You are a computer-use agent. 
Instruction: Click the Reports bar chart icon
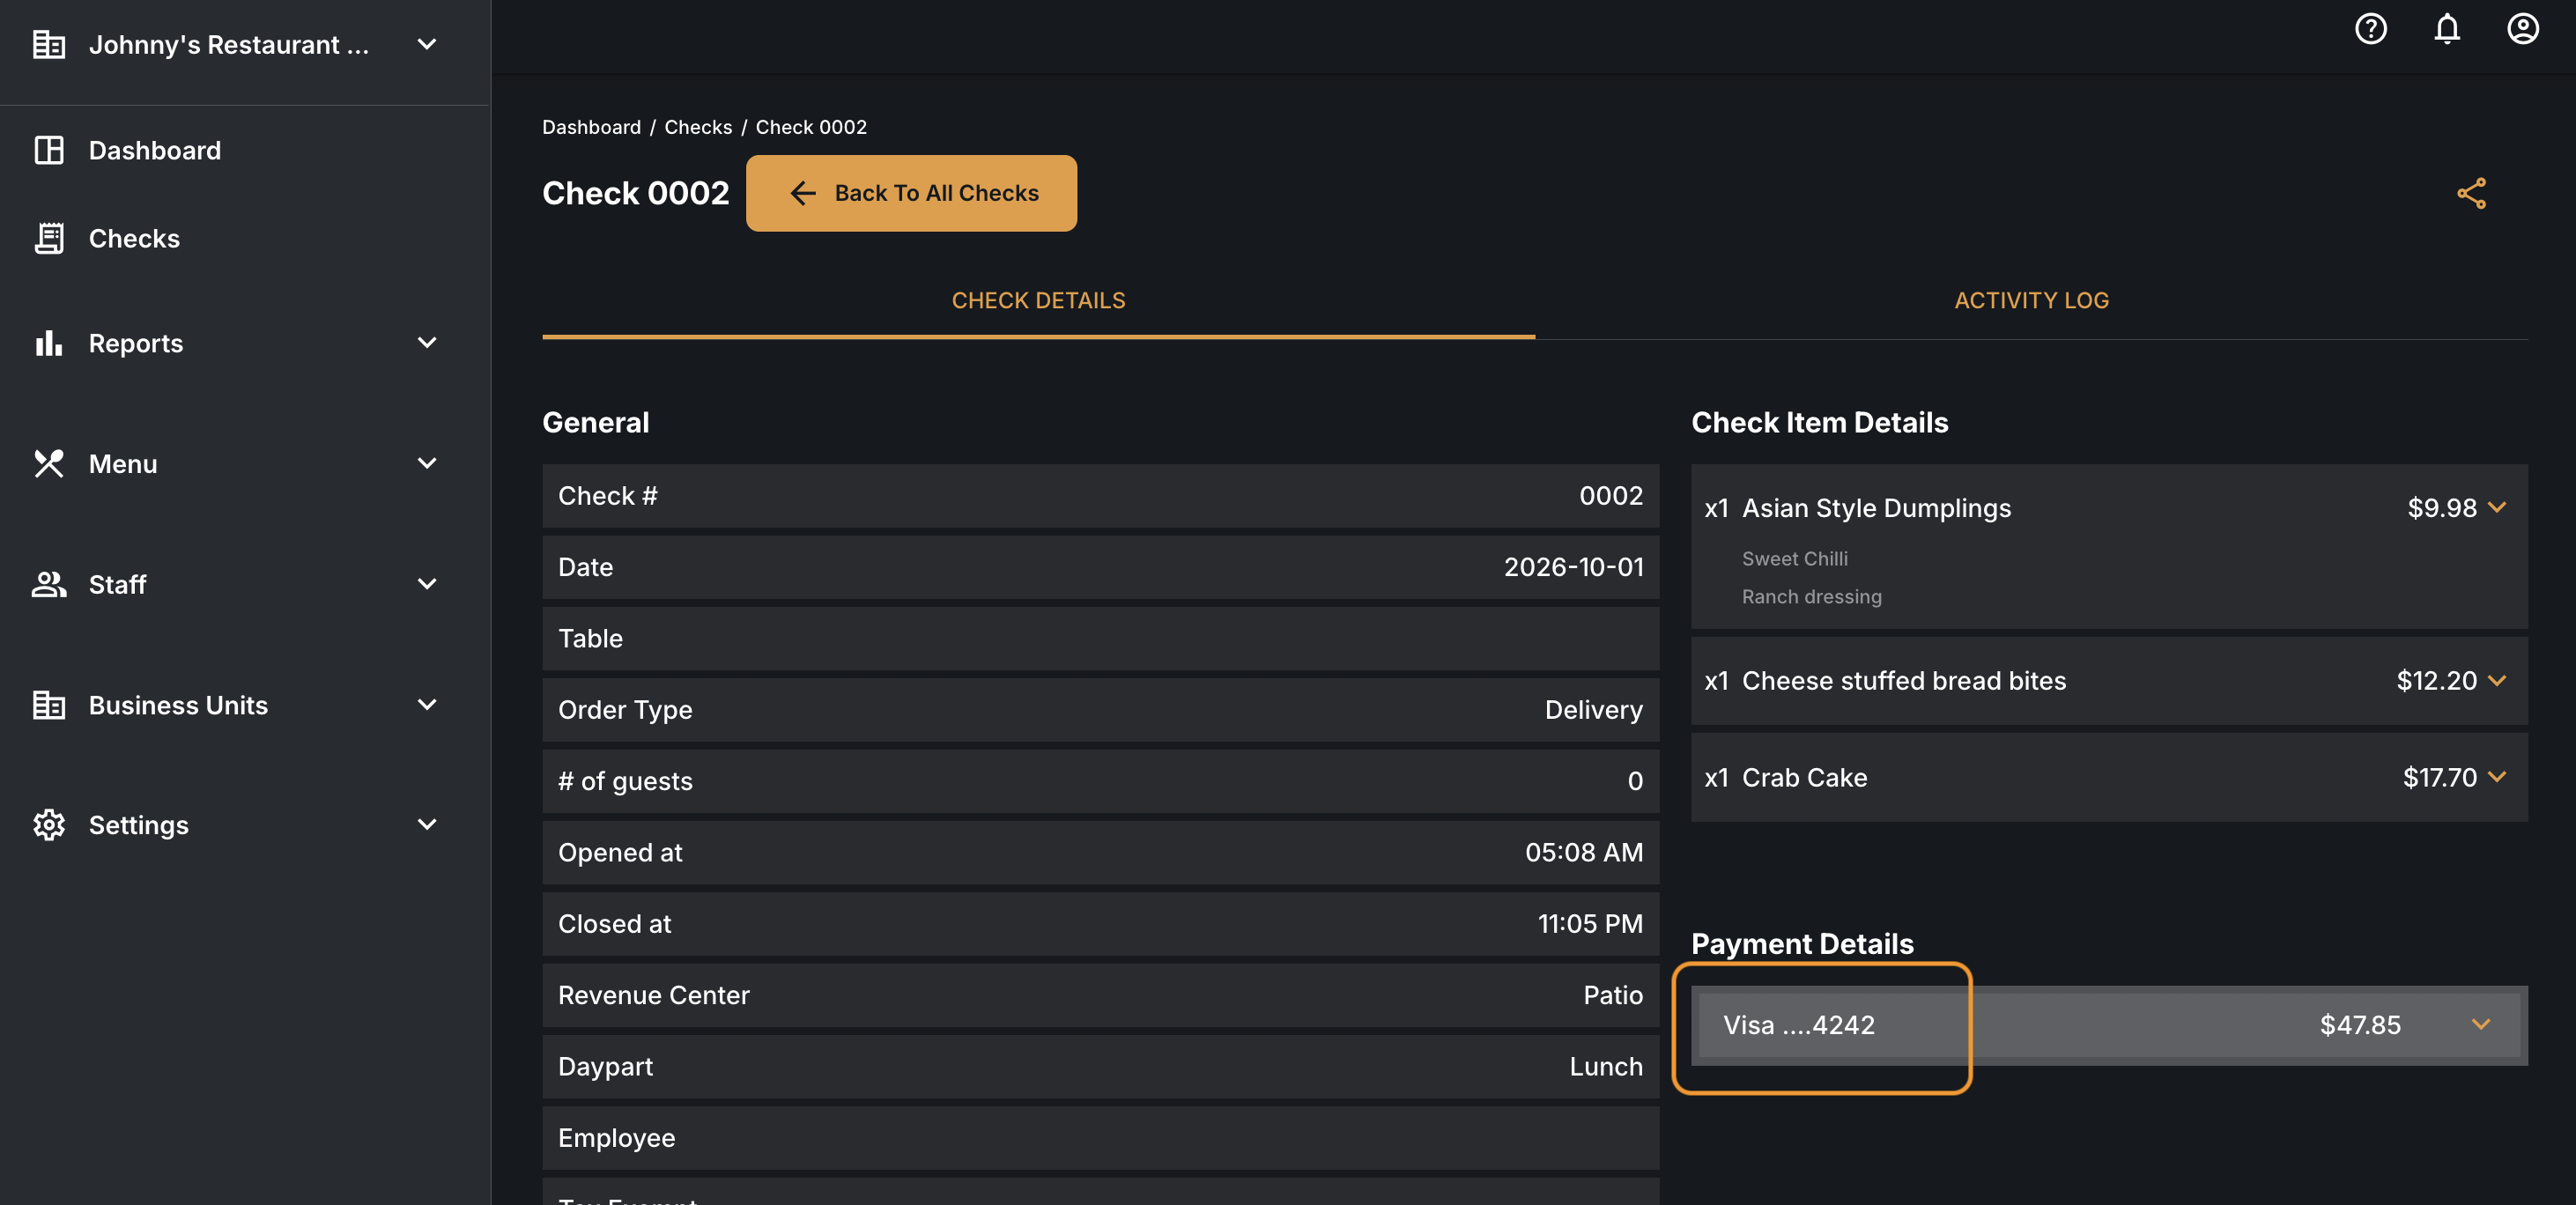point(49,343)
